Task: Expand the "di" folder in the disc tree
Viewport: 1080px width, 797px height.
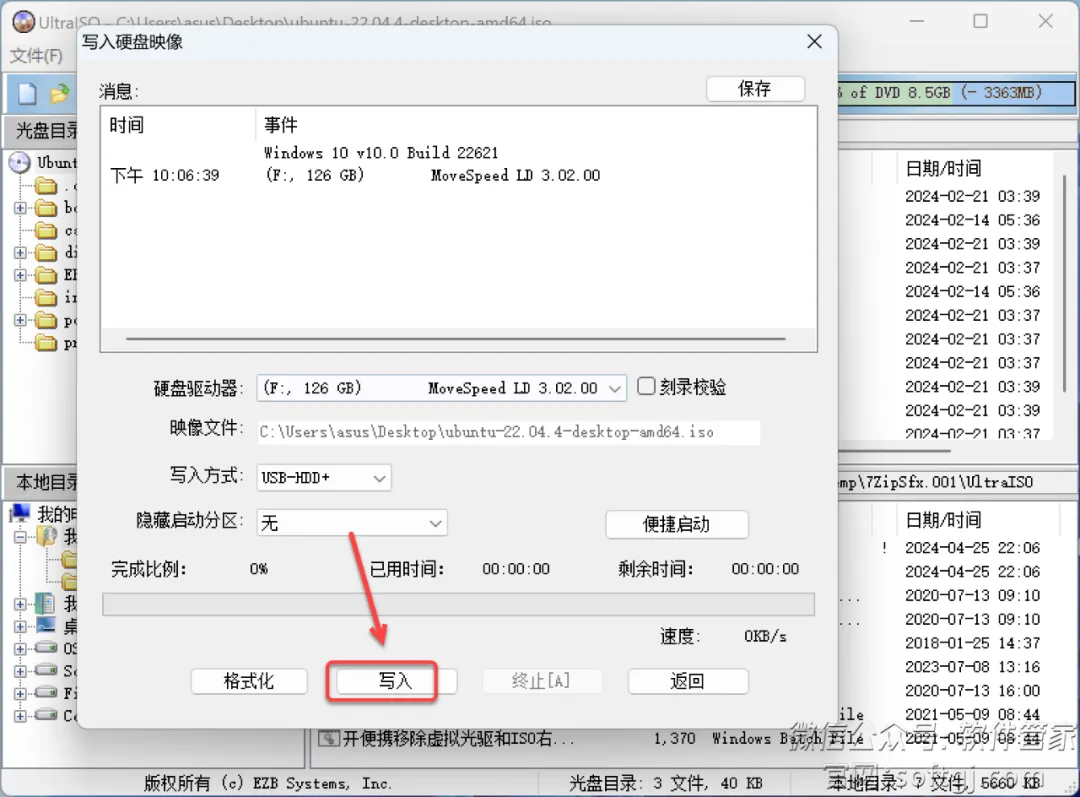Action: 20,253
